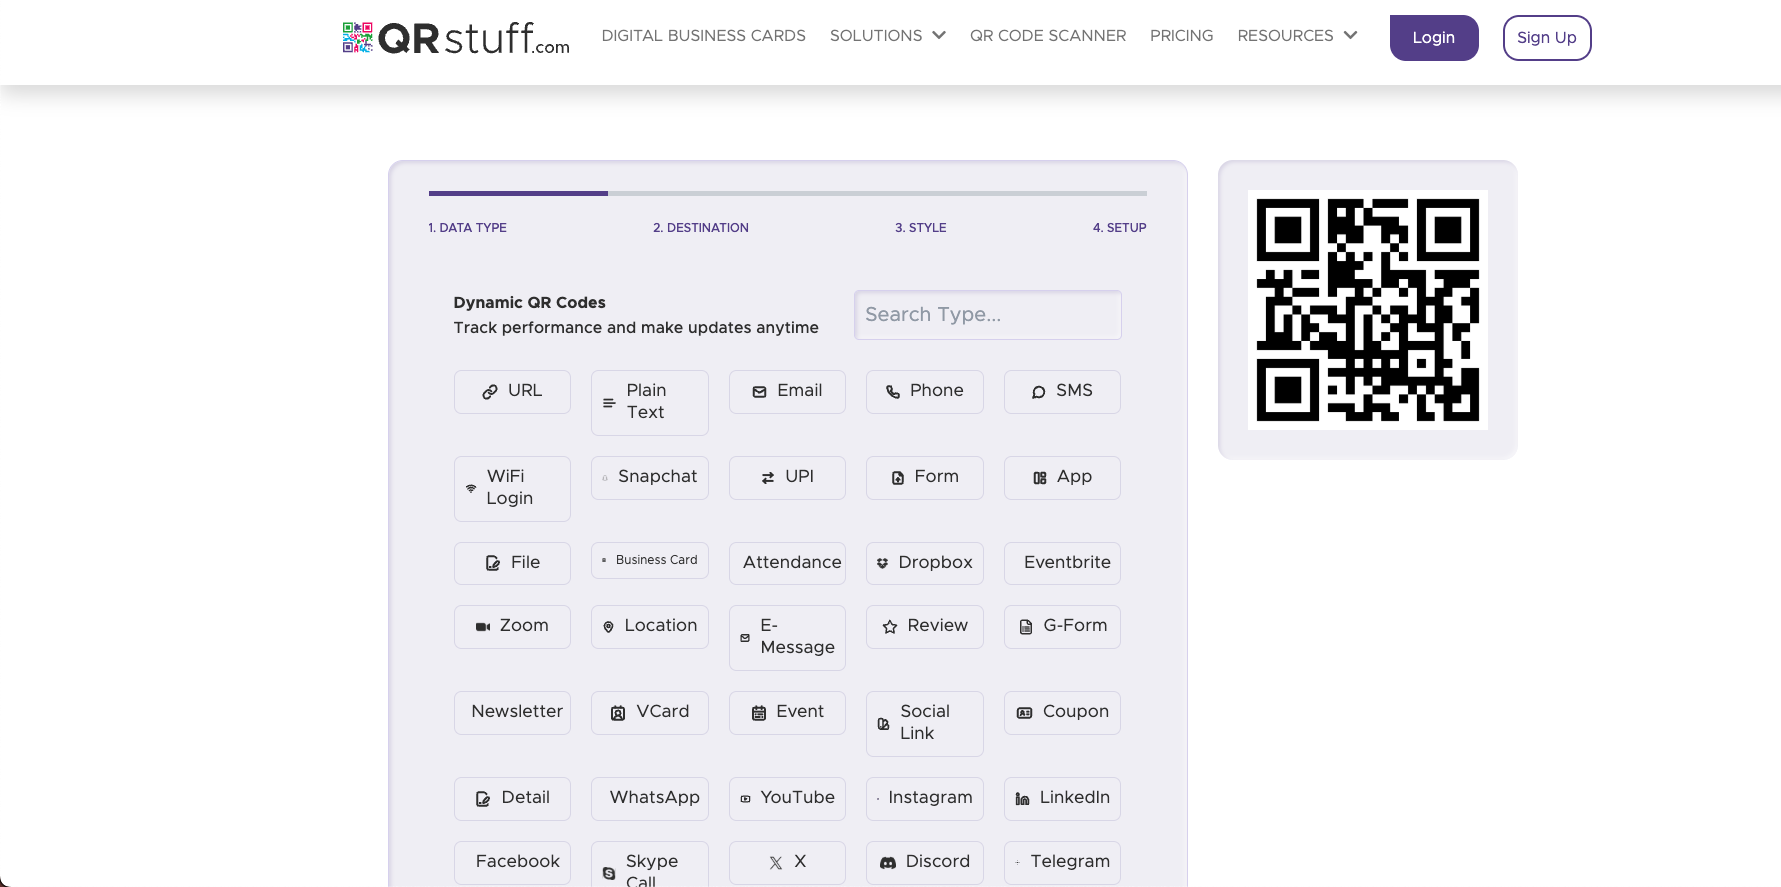Screen dimensions: 1781x887
Task: Click the QRstuff.com logo
Action: point(456,38)
